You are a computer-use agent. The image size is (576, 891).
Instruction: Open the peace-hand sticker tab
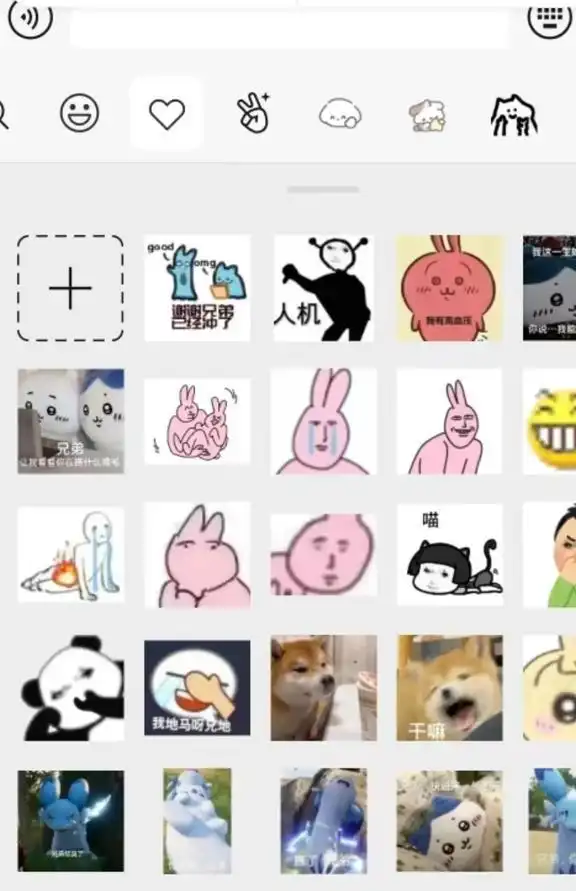(253, 113)
